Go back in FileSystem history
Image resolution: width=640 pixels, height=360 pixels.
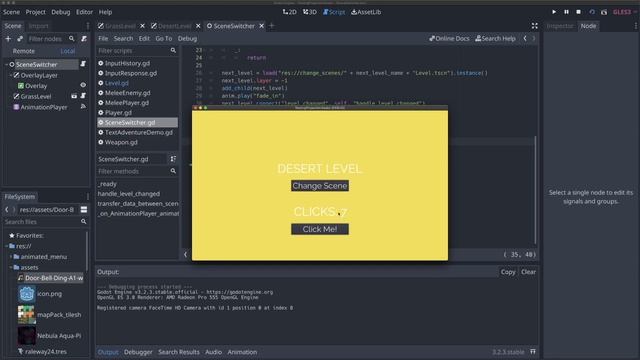click(7, 209)
